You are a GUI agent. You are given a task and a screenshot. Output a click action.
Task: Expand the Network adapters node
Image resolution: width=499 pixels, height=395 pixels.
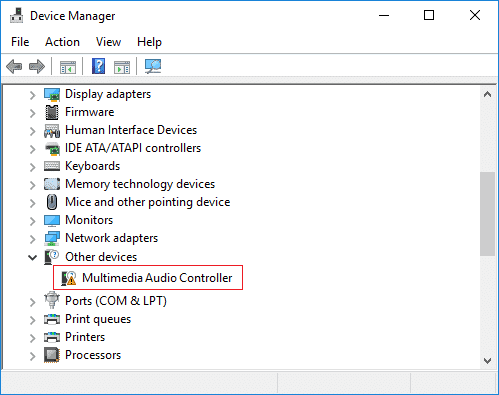32,239
